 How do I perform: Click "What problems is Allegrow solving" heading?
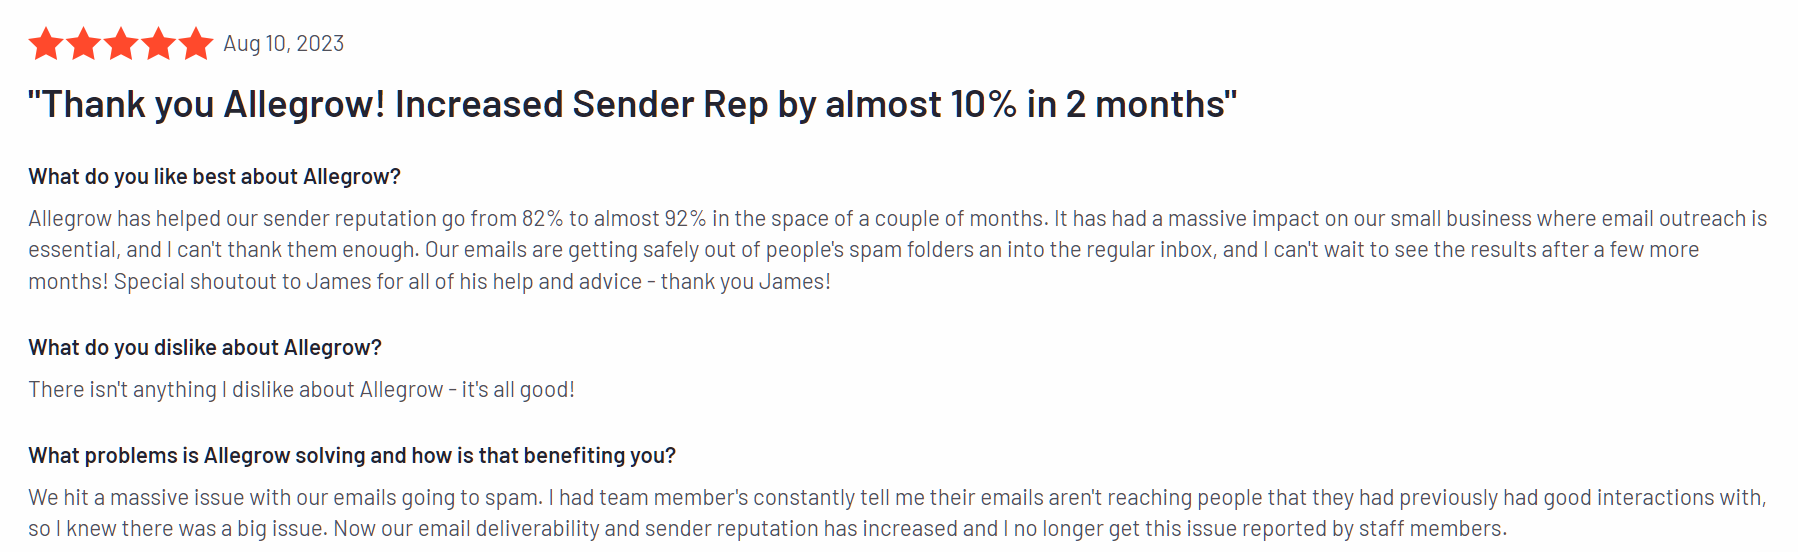[352, 456]
